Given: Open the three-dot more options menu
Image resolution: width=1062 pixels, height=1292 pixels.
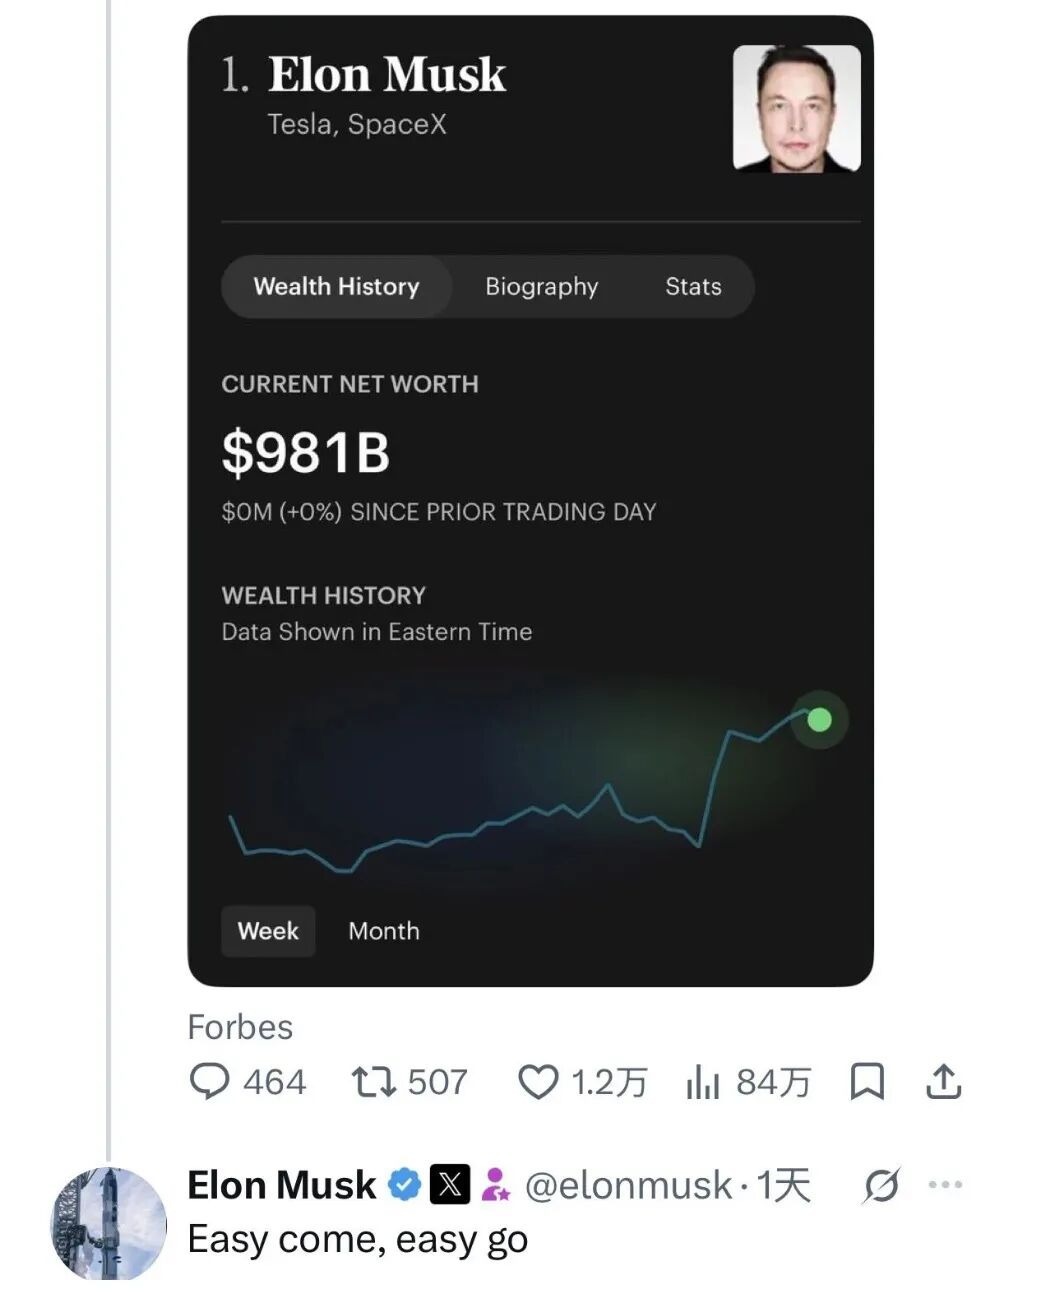Looking at the screenshot, I should (x=945, y=1185).
